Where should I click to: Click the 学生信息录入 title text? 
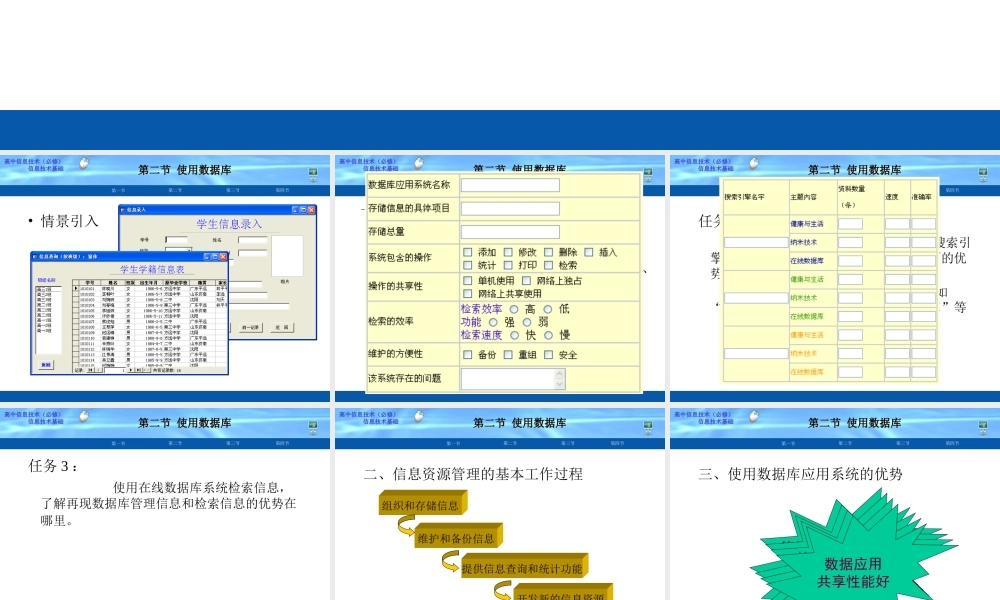point(229,224)
